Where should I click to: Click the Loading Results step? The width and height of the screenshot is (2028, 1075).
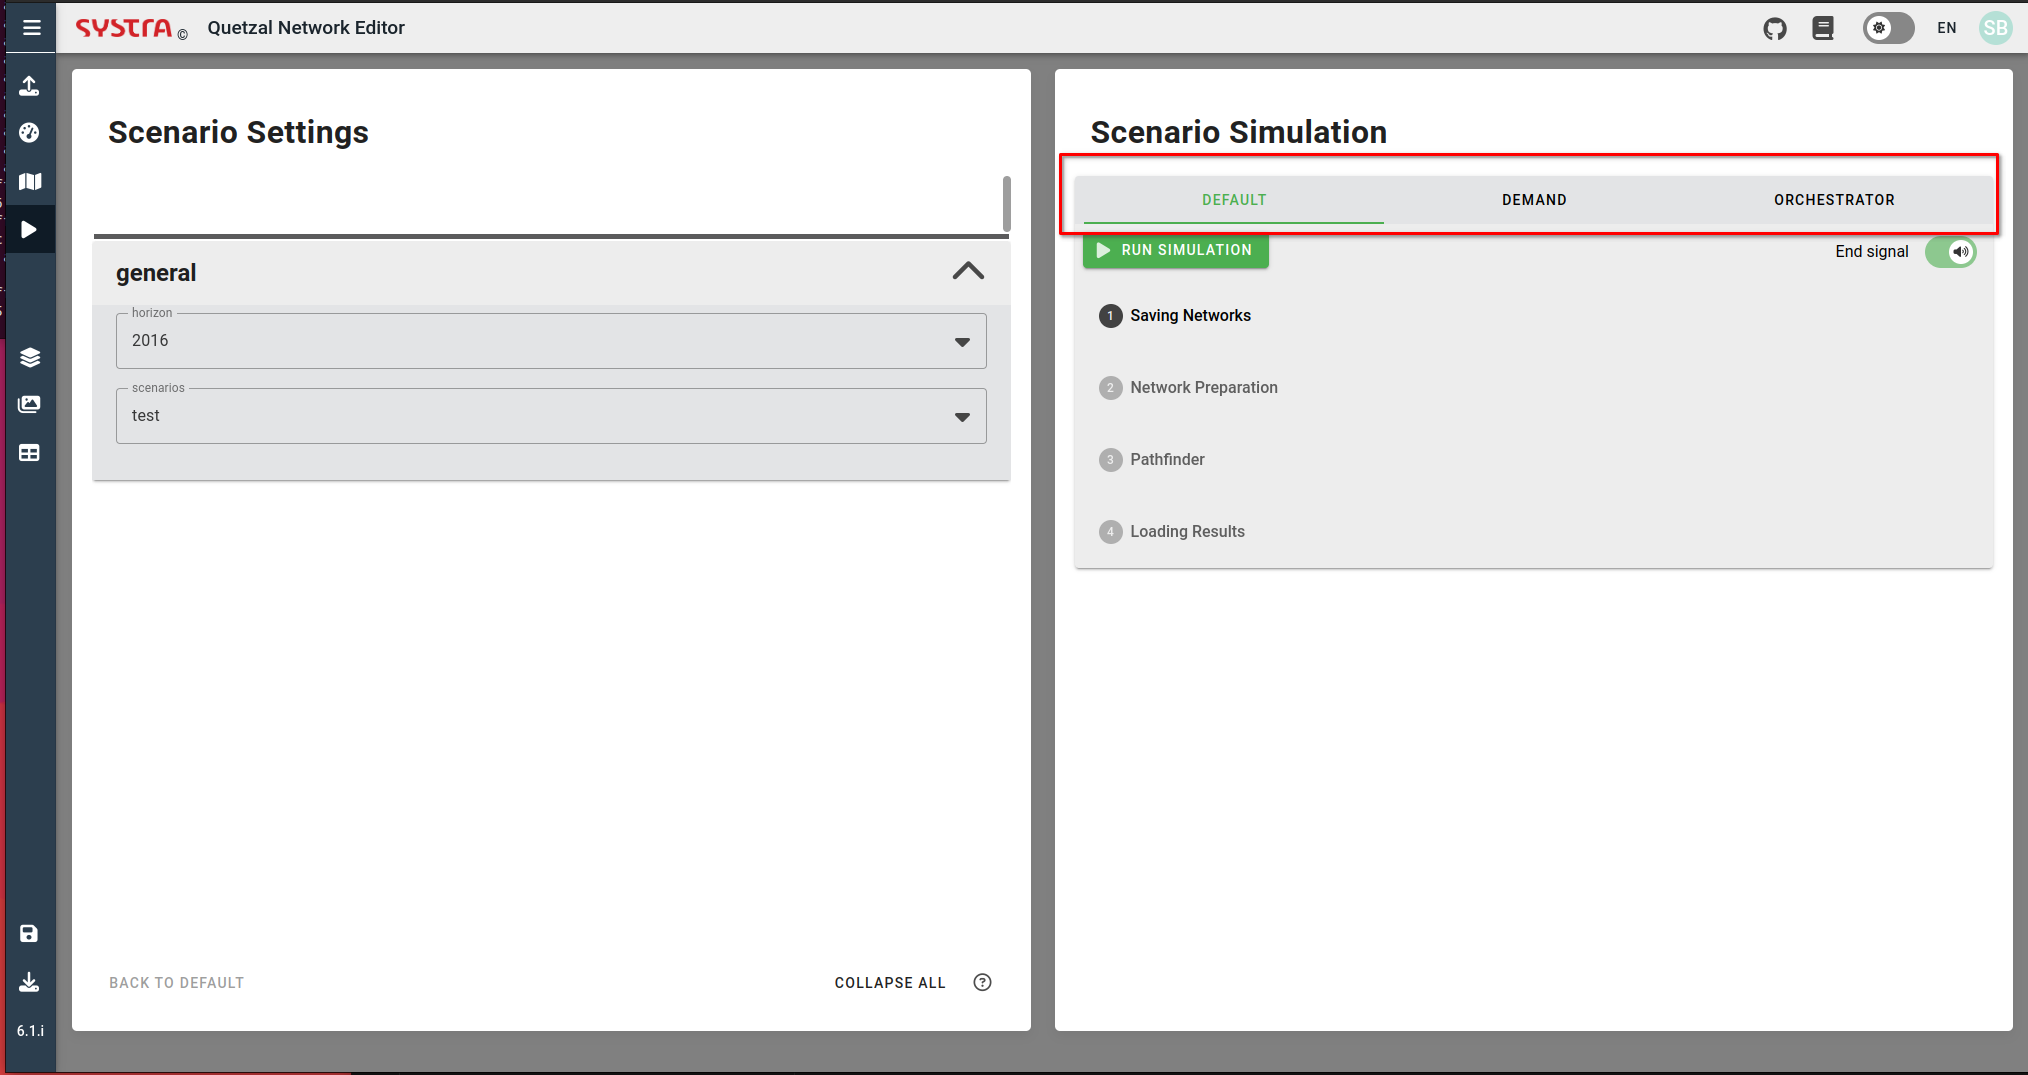coord(1172,532)
